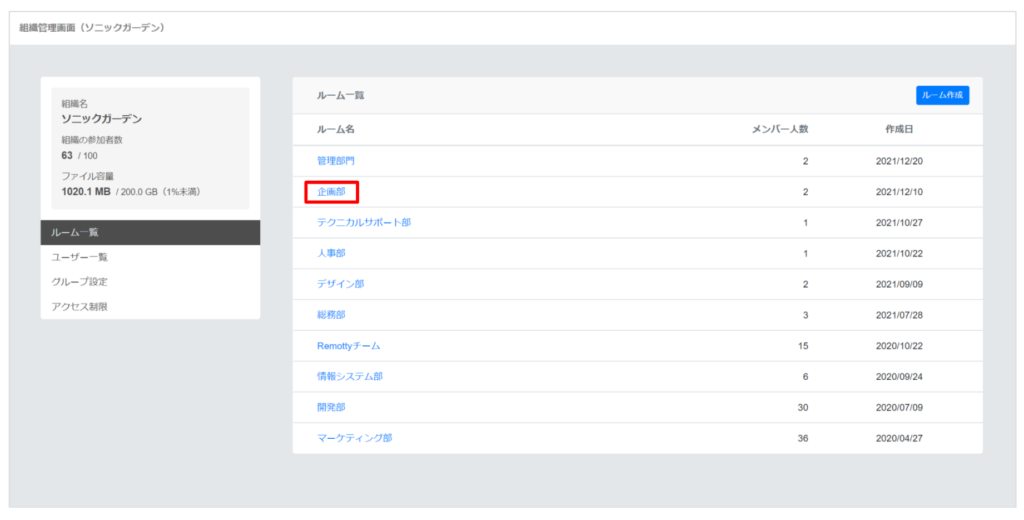Open the テクニカルサポート部 room

pyautogui.click(x=364, y=223)
